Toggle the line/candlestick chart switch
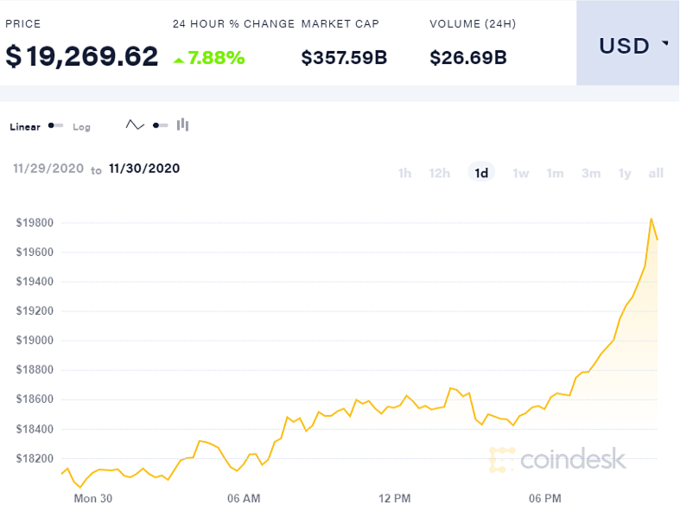 click(x=160, y=125)
